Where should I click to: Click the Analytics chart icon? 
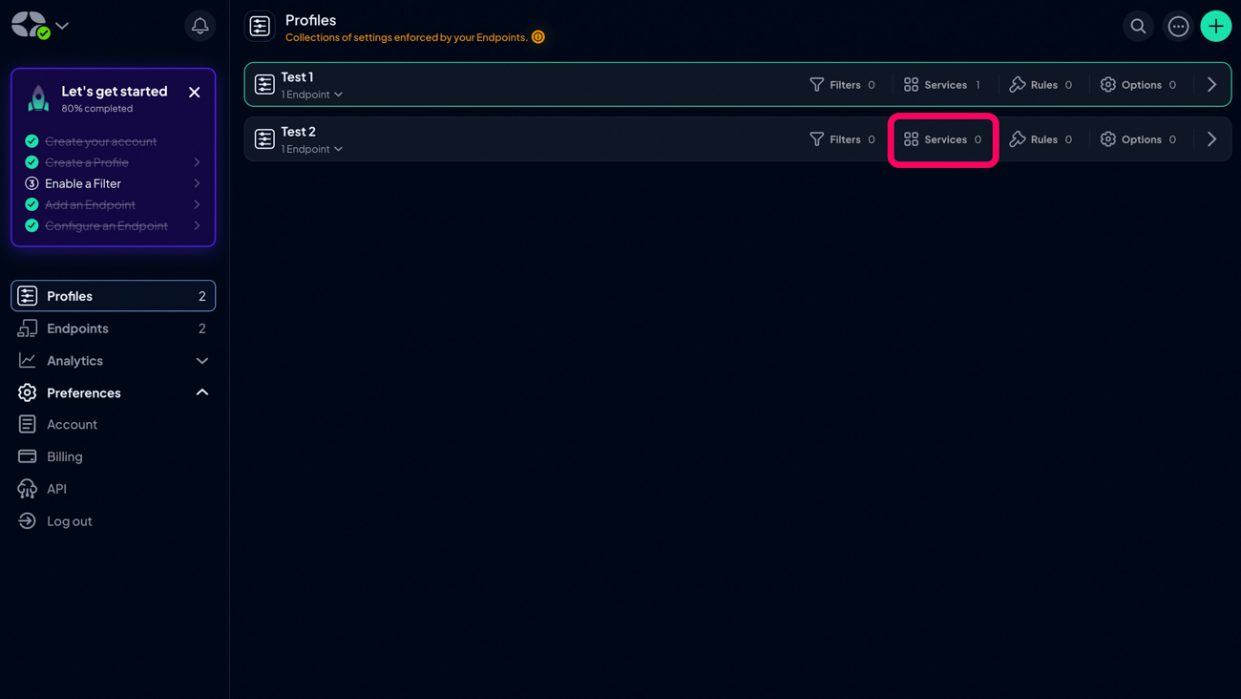coord(27,360)
